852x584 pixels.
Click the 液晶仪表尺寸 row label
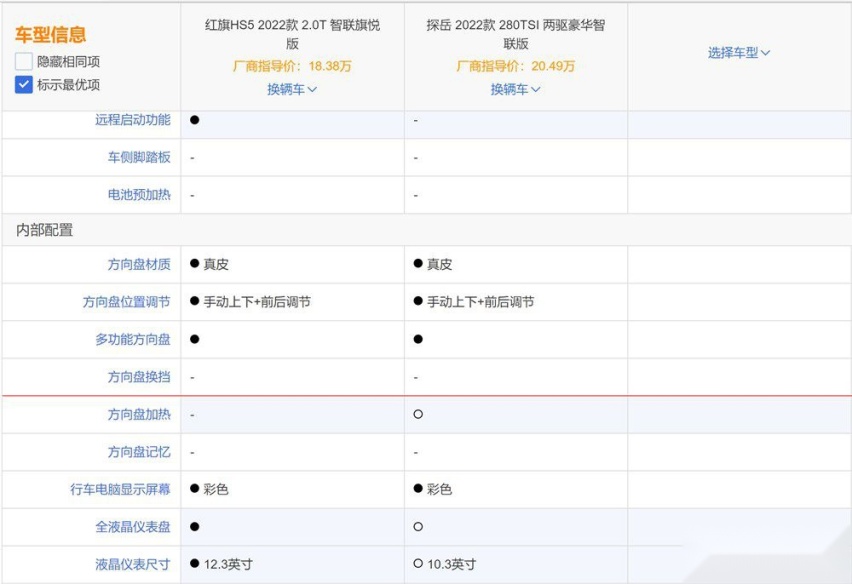[x=133, y=564]
